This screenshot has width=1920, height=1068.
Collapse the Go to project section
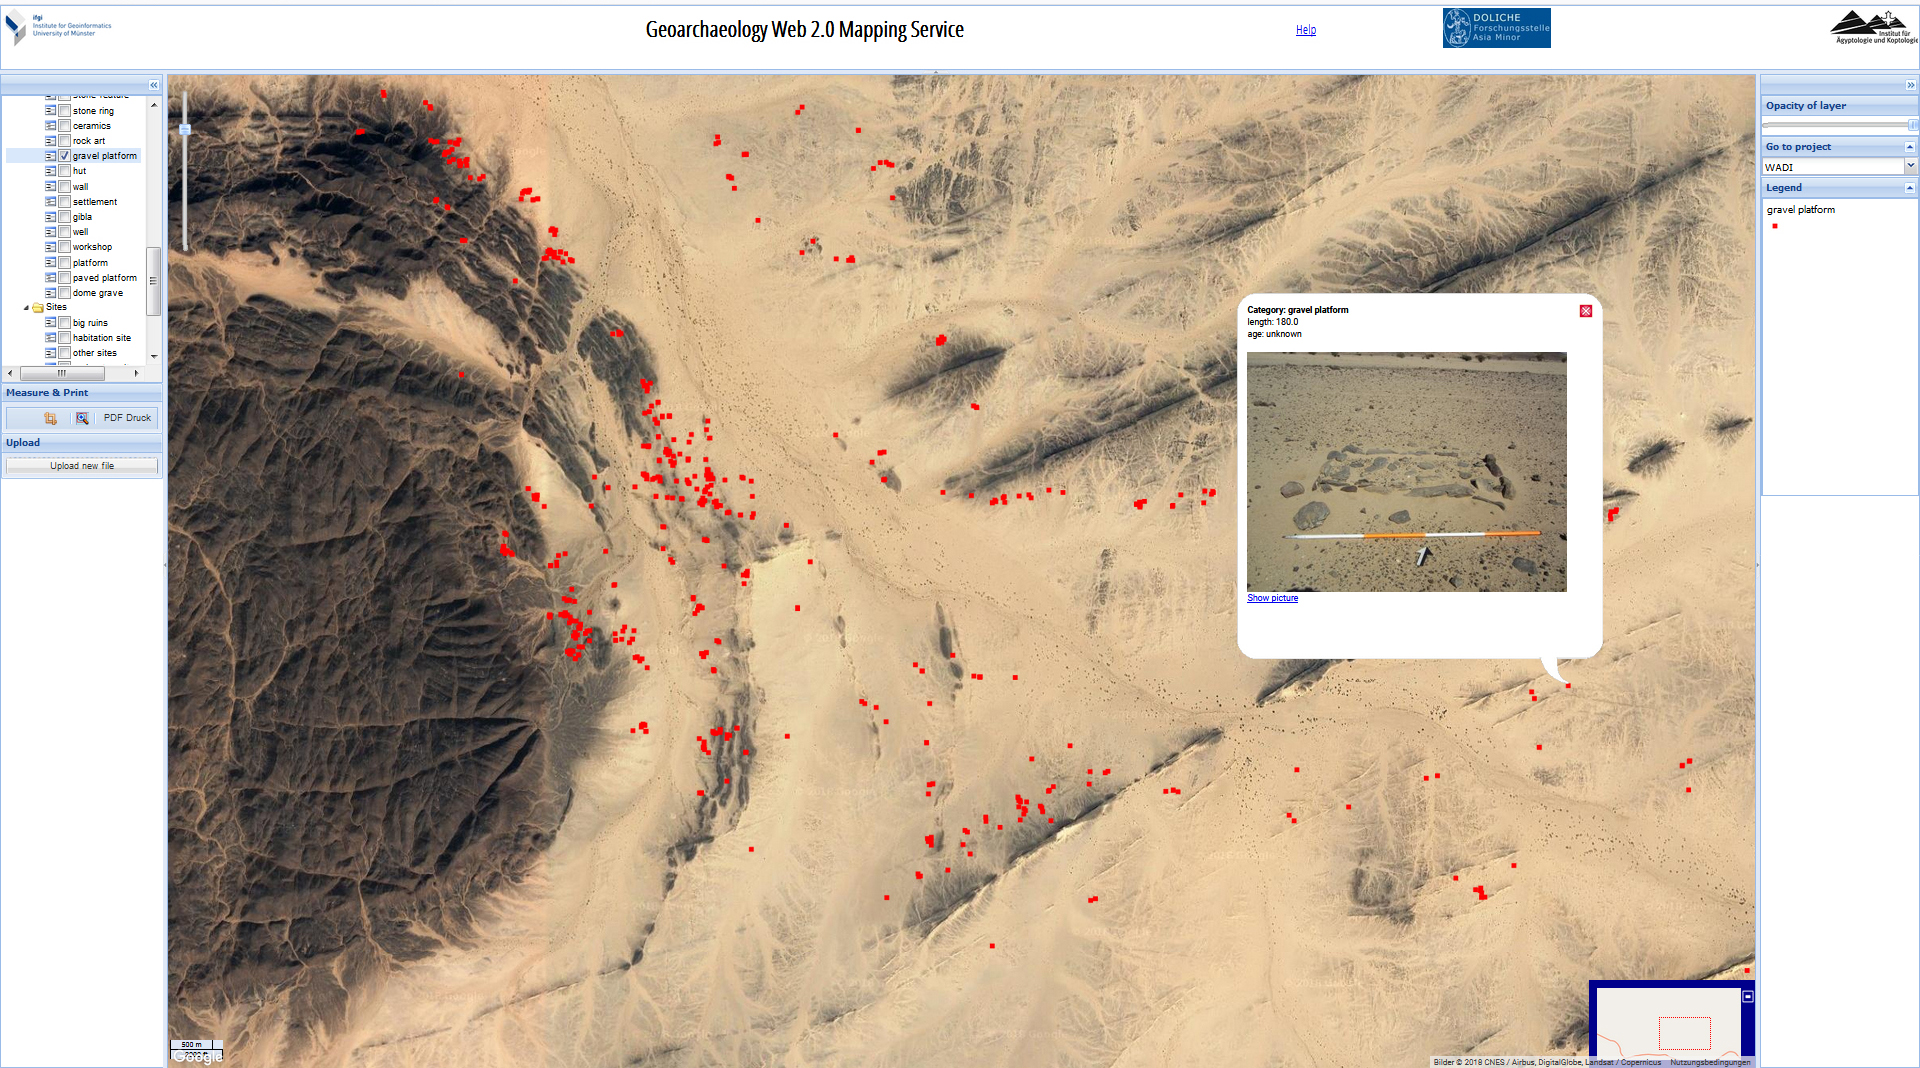[x=1909, y=147]
